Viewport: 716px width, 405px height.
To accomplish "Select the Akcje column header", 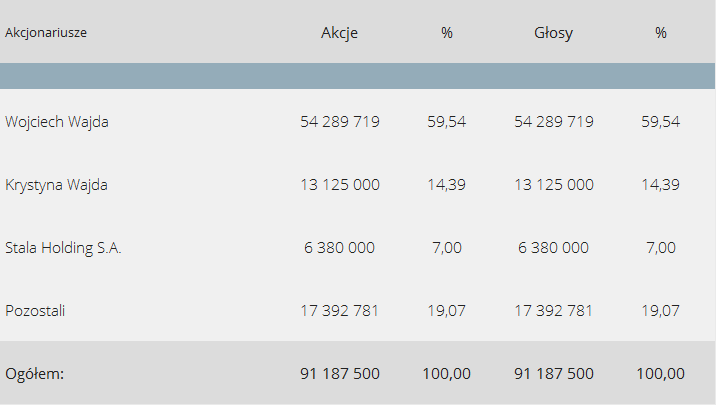I will point(339,33).
